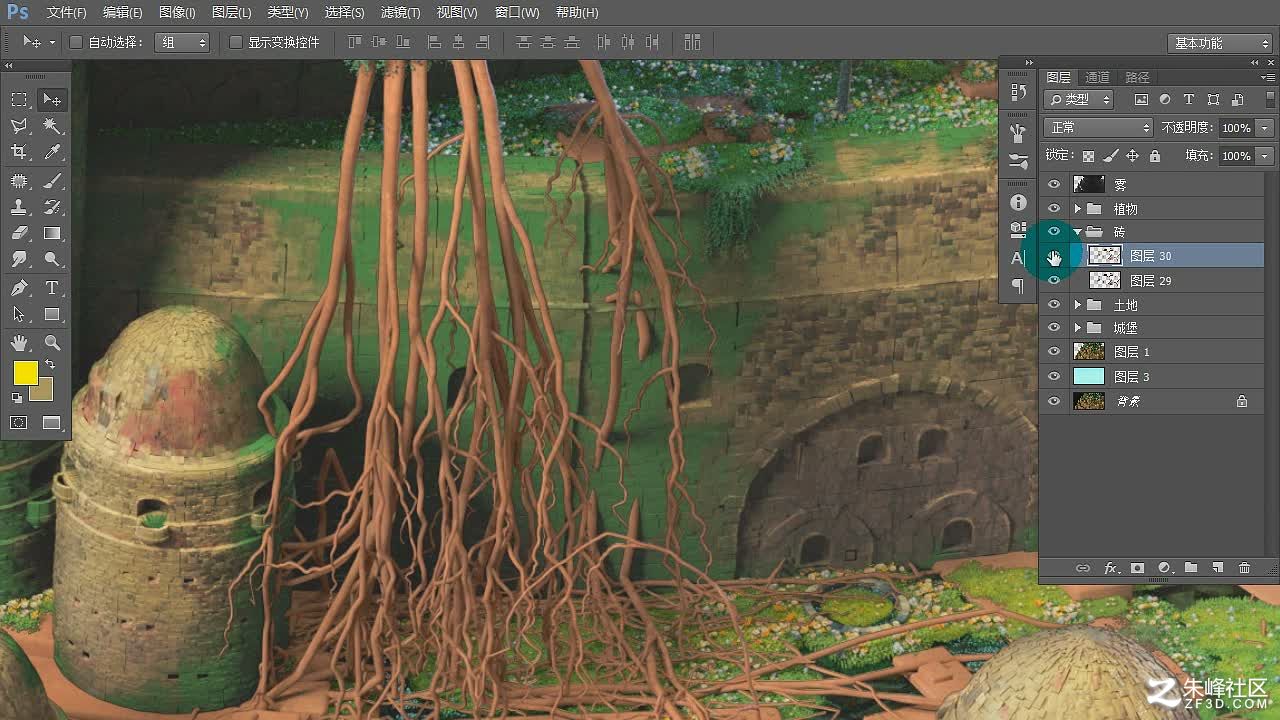Expand the 土地 layer group
1280x720 pixels.
(1077, 304)
